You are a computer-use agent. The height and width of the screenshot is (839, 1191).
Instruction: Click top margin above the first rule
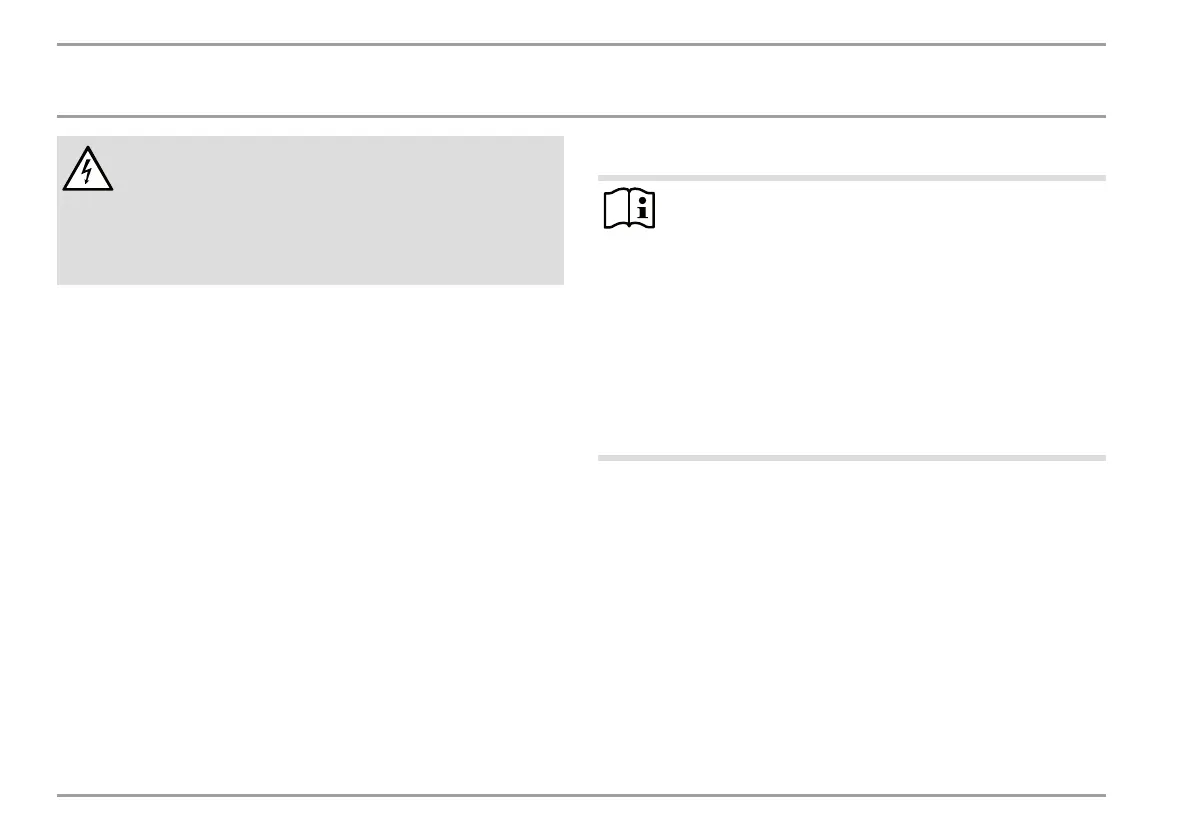point(581,21)
